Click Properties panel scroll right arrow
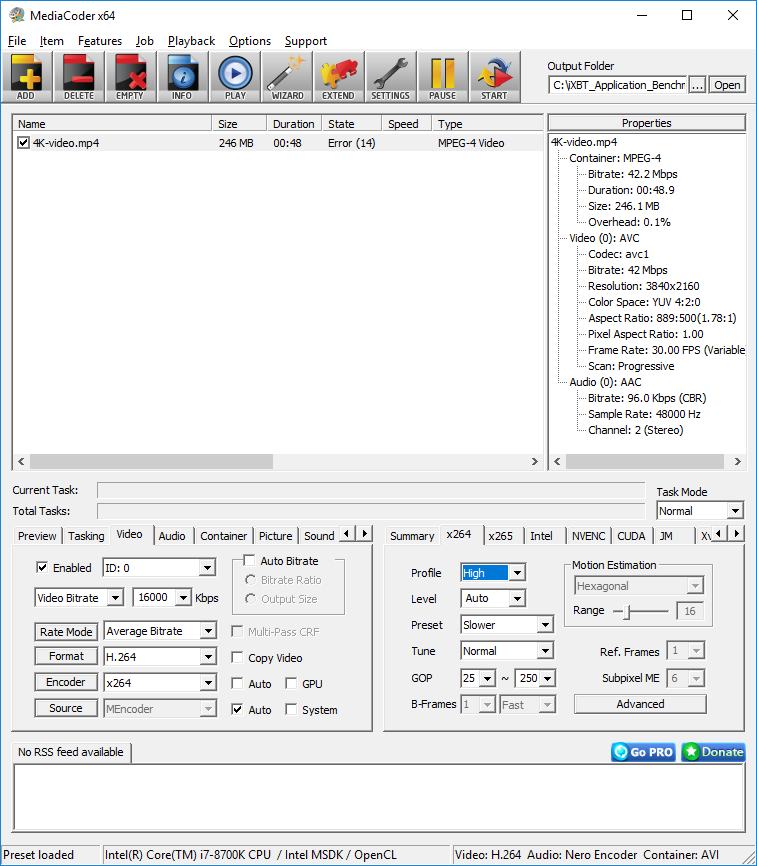 737,461
